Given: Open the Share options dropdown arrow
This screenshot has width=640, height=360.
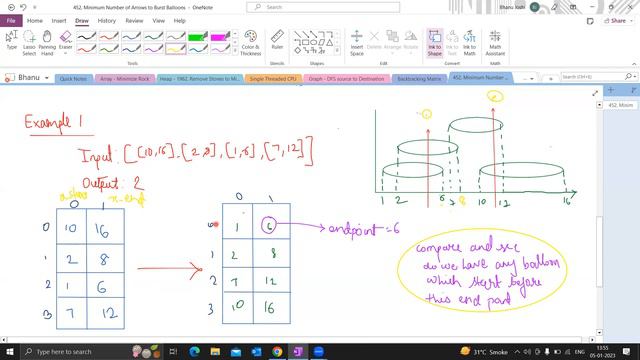Looking at the screenshot, I should point(632,21).
